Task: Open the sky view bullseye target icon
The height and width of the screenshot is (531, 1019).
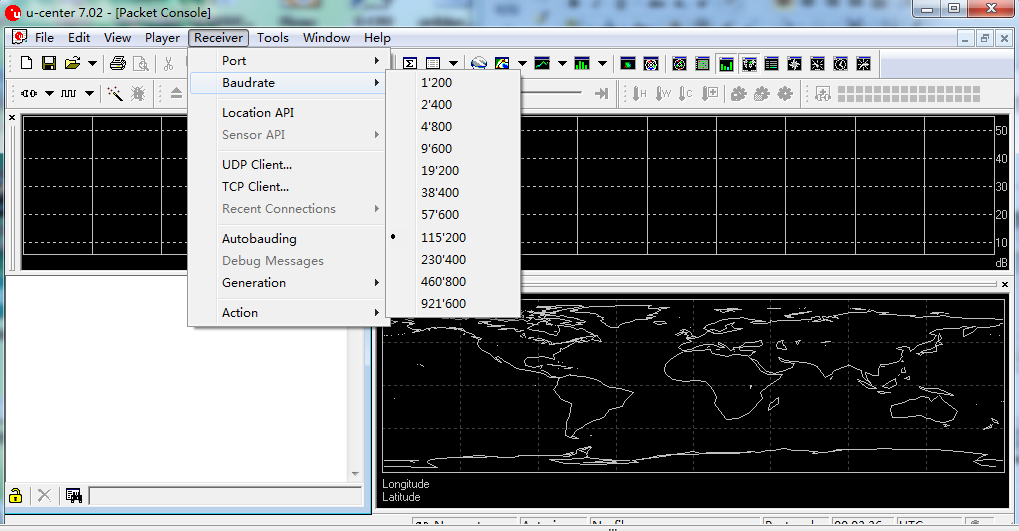Action: (651, 64)
